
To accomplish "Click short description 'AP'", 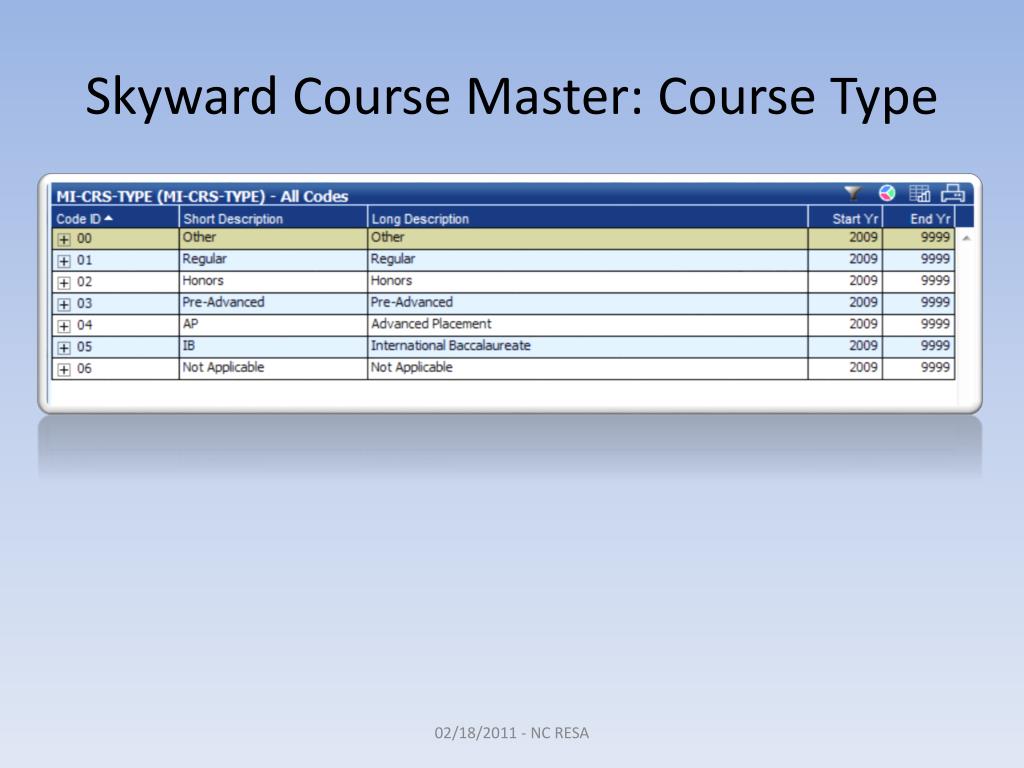I will click(190, 323).
